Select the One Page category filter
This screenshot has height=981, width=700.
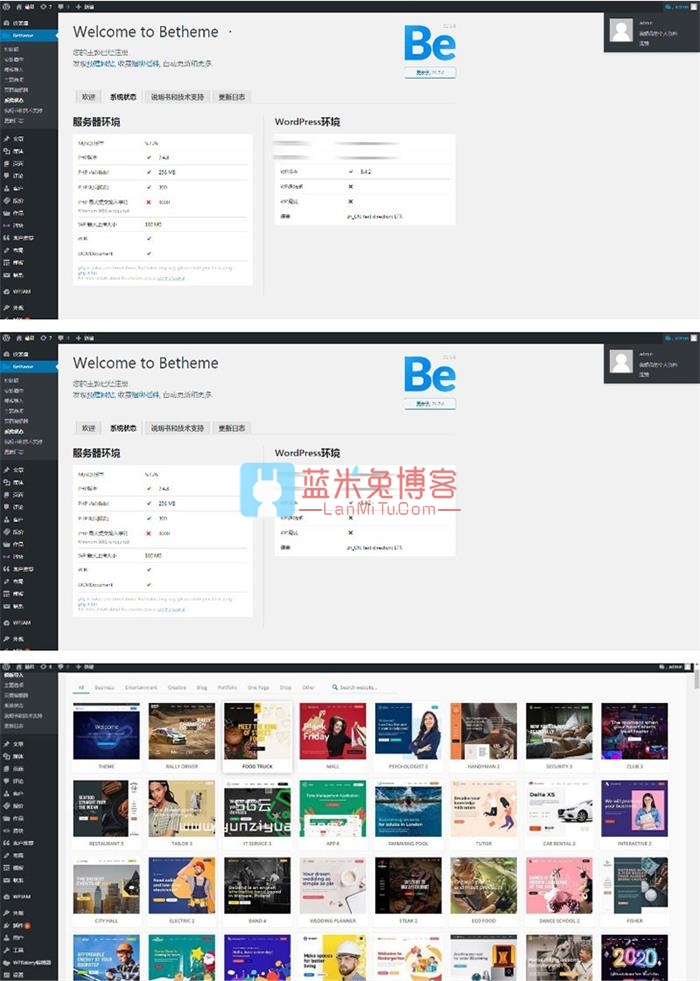point(258,687)
